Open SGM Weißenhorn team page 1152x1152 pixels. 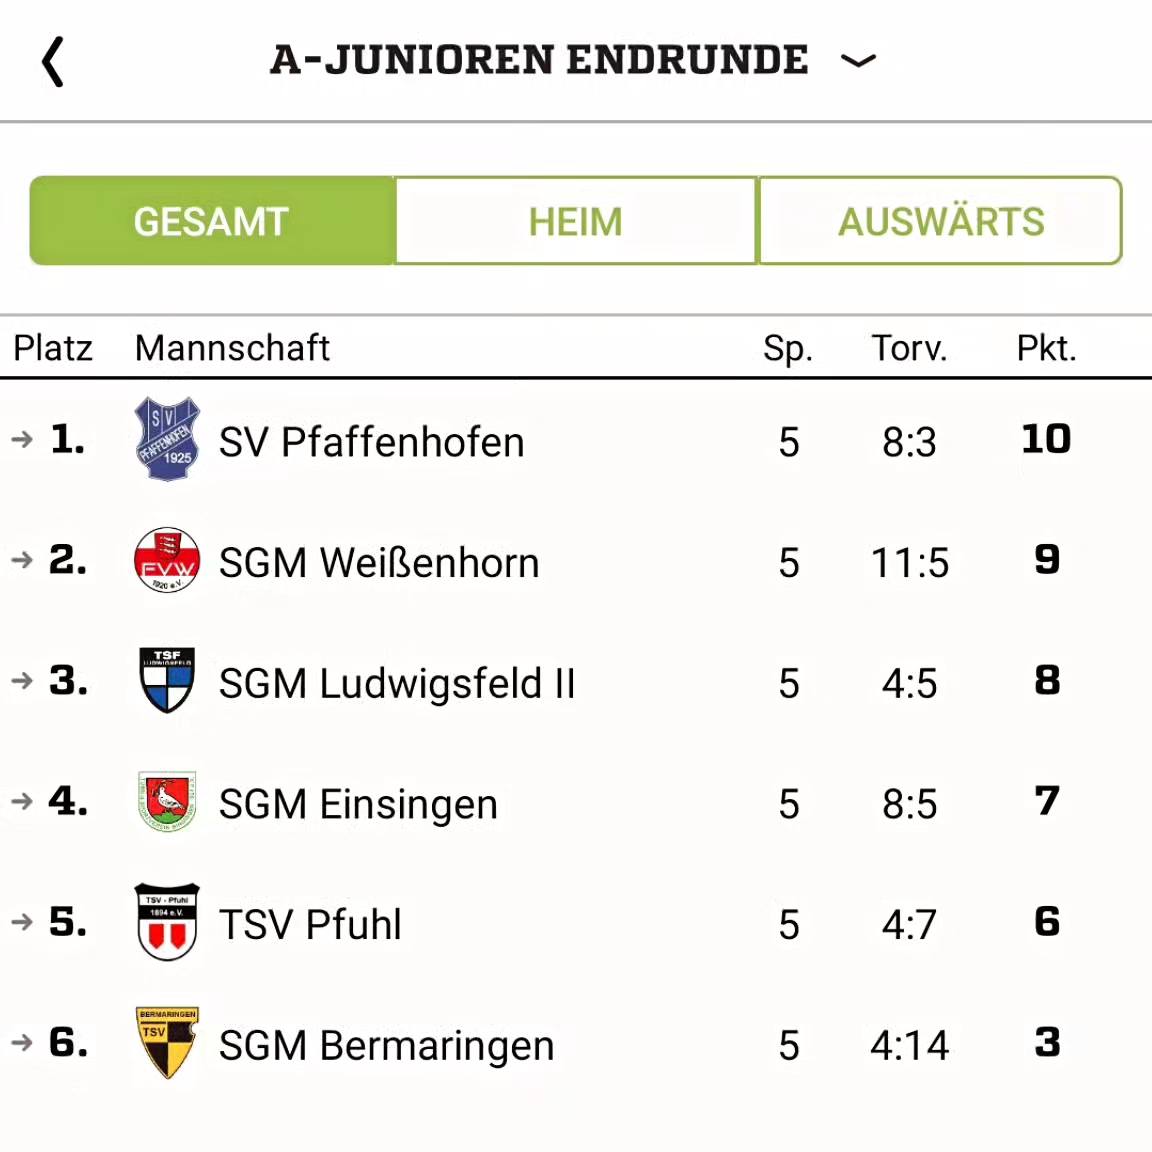[x=379, y=563]
